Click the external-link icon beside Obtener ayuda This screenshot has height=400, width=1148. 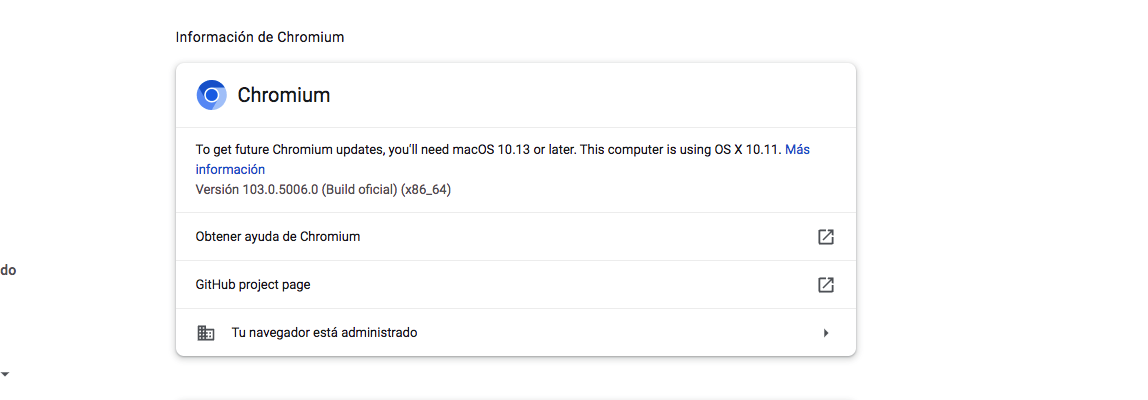coord(825,237)
